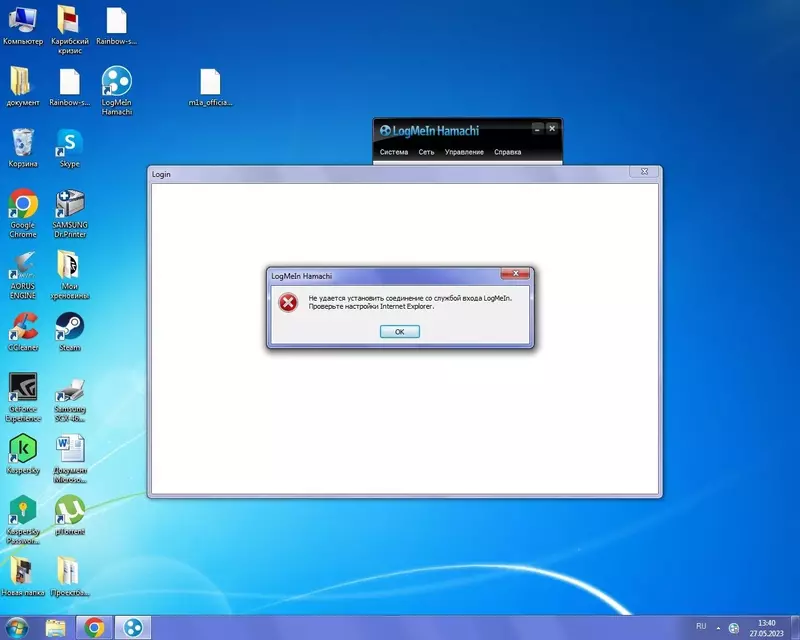Viewport: 800px width, 640px height.
Task: Select the AORUS ENGINE shortcut
Action: [23, 275]
